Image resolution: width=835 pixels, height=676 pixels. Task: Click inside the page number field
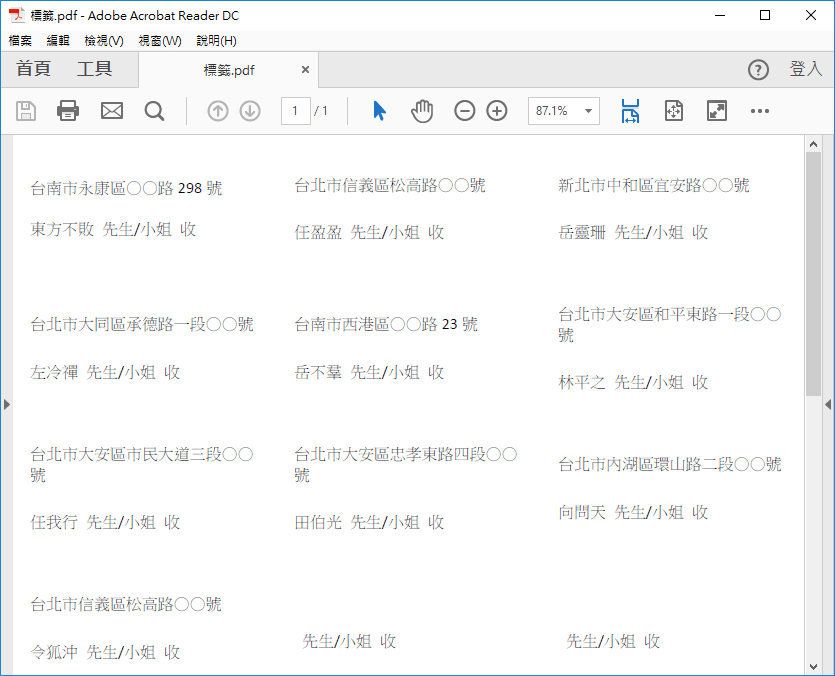click(x=296, y=111)
